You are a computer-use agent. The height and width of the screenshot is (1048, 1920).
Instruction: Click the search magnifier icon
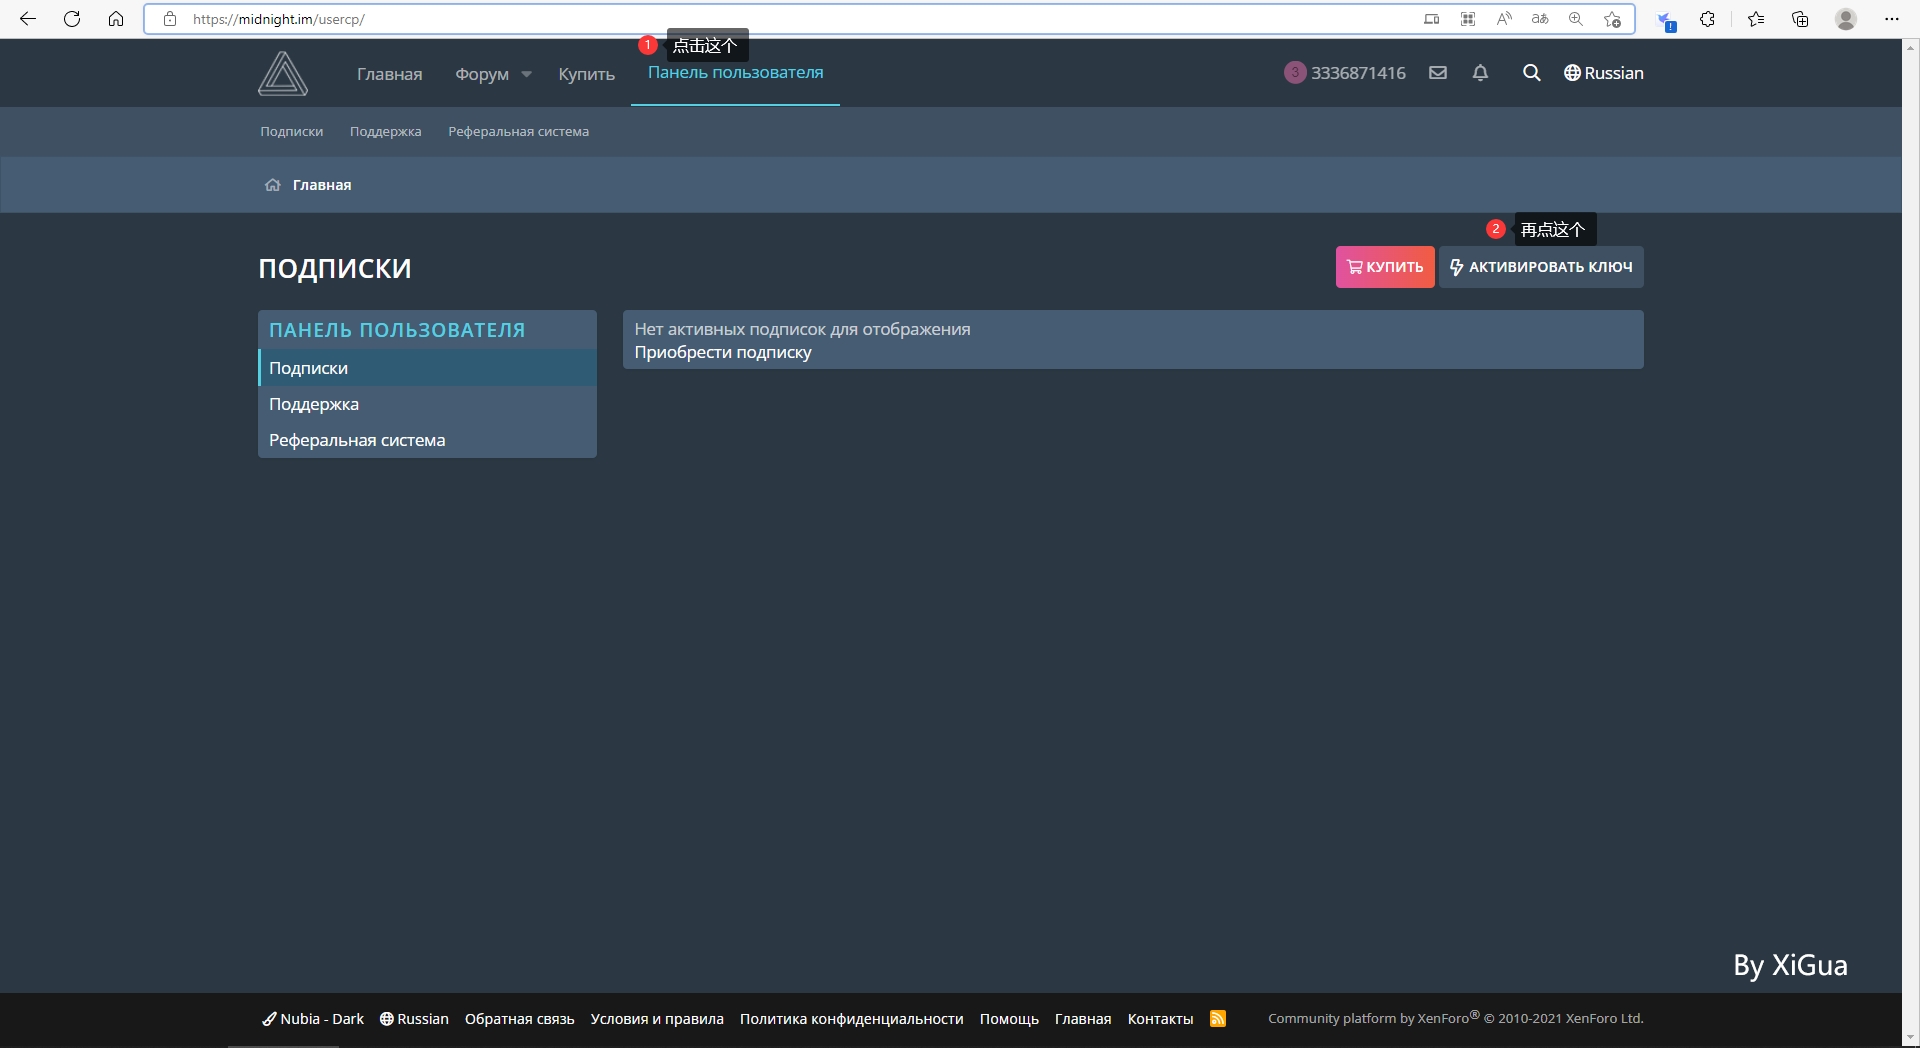click(1531, 73)
